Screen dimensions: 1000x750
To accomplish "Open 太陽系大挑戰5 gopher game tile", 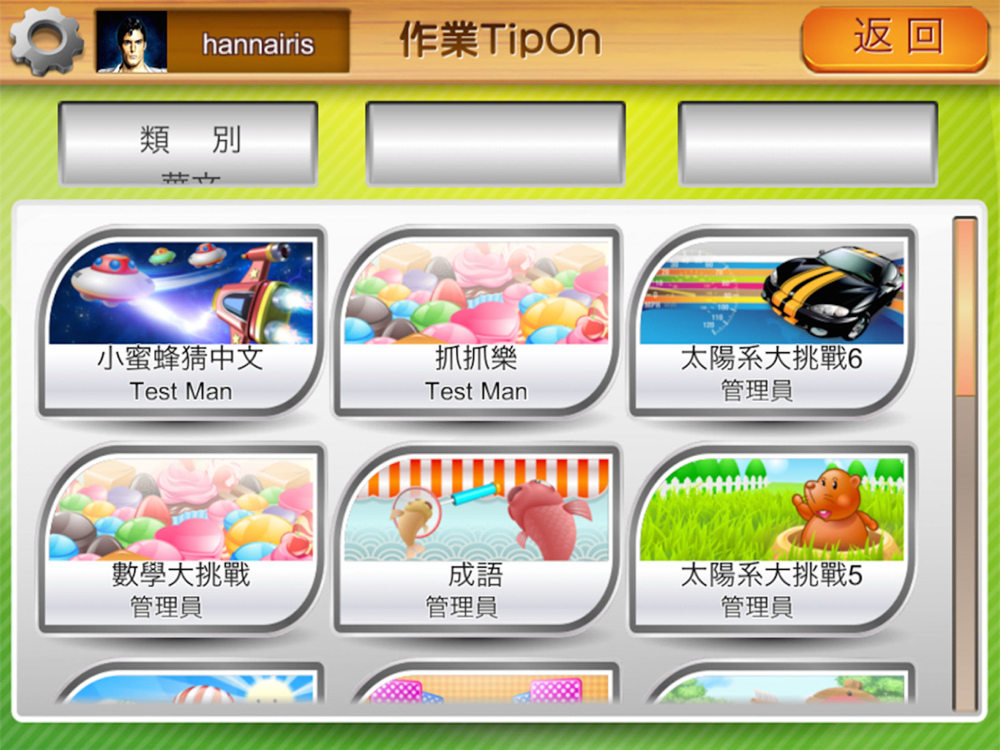I will pyautogui.click(x=772, y=538).
